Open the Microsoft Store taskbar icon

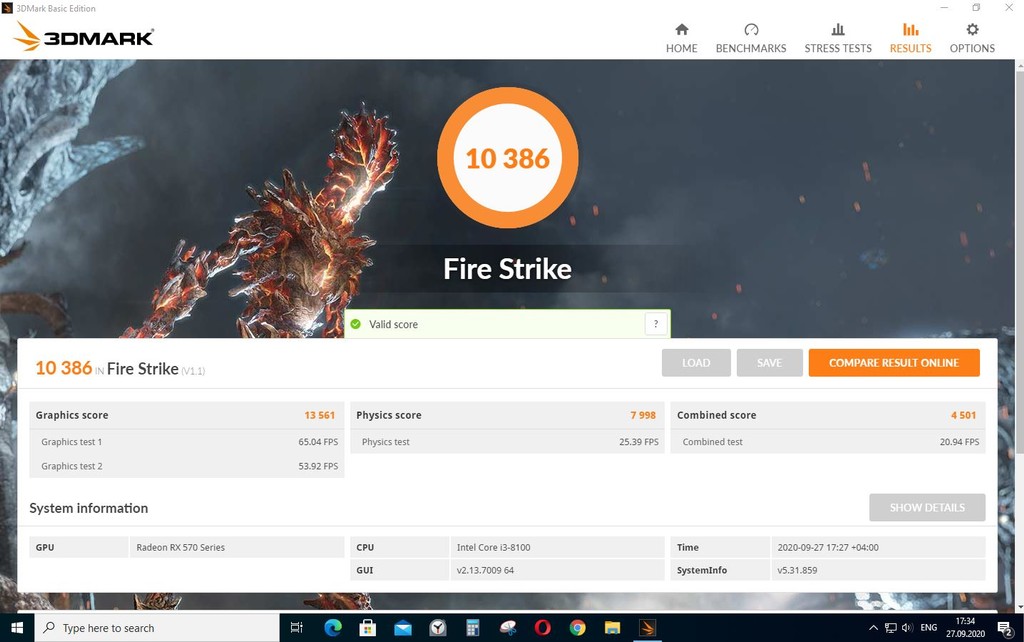368,628
